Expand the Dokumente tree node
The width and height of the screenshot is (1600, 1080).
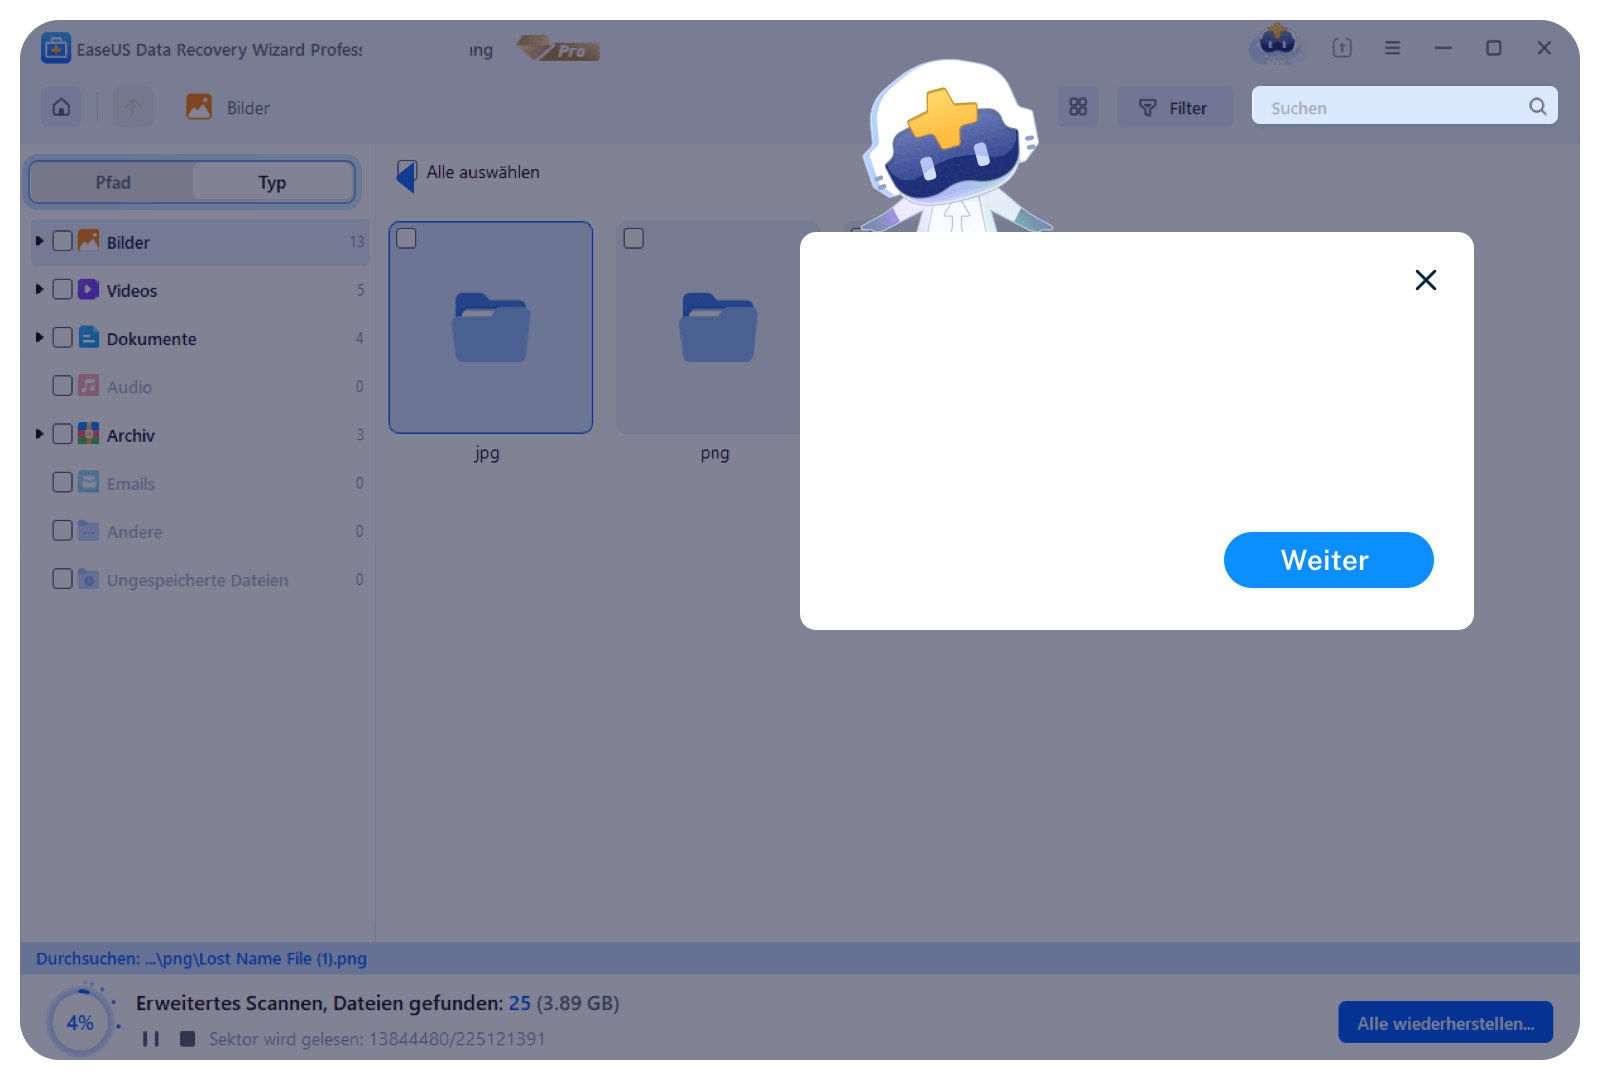coord(39,338)
